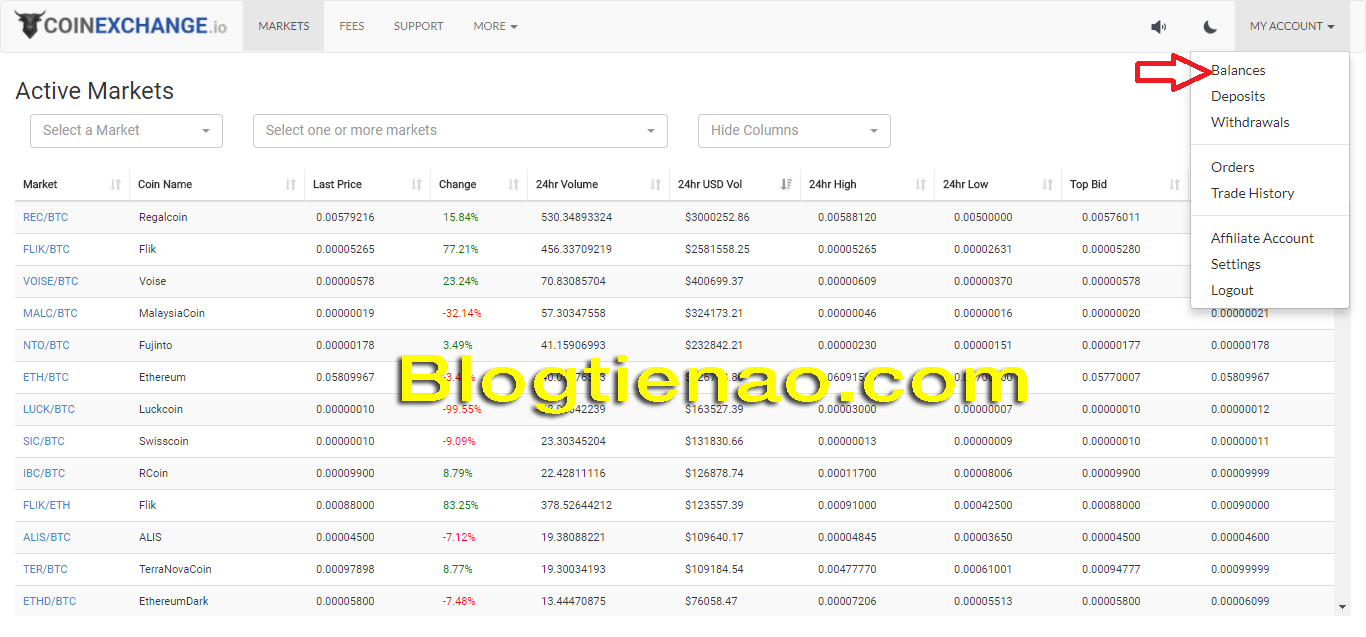Select Withdrawals from account menu
Screen dimensions: 1366x637
pos(1250,122)
